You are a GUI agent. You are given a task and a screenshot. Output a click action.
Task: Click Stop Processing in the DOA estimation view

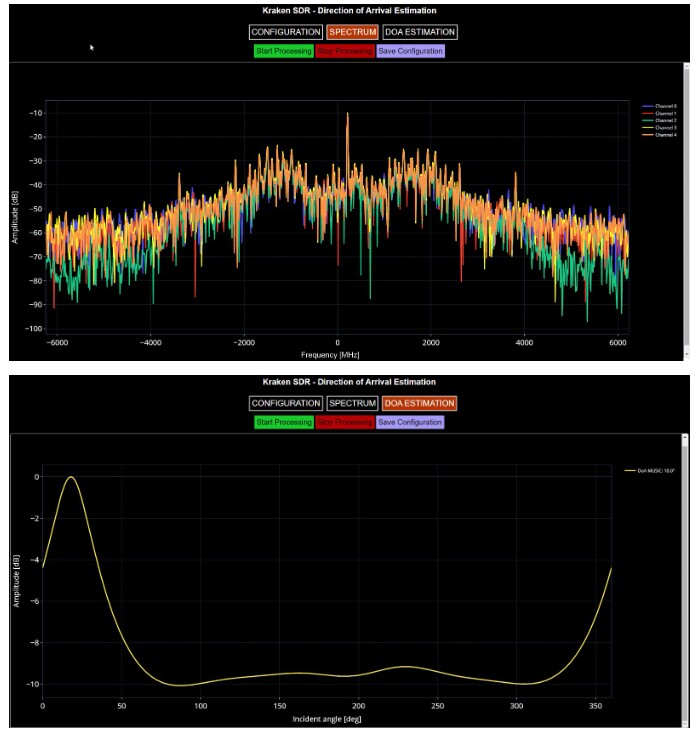point(345,422)
